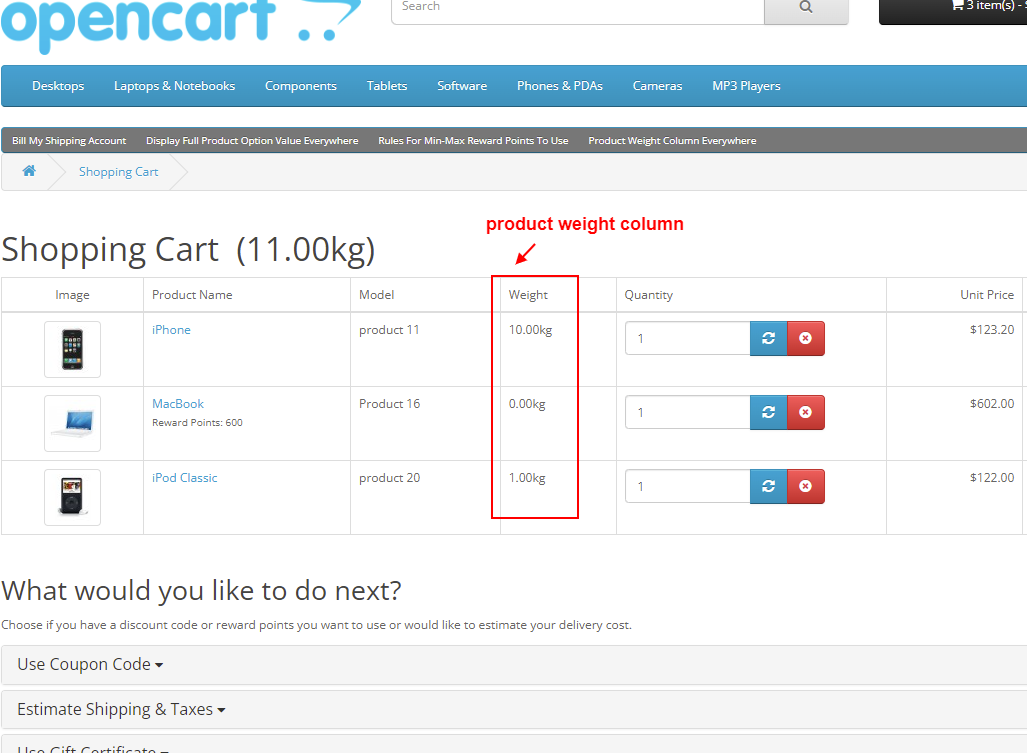The image size is (1027, 753).
Task: Delete iPod Classic from the cart
Action: (806, 487)
